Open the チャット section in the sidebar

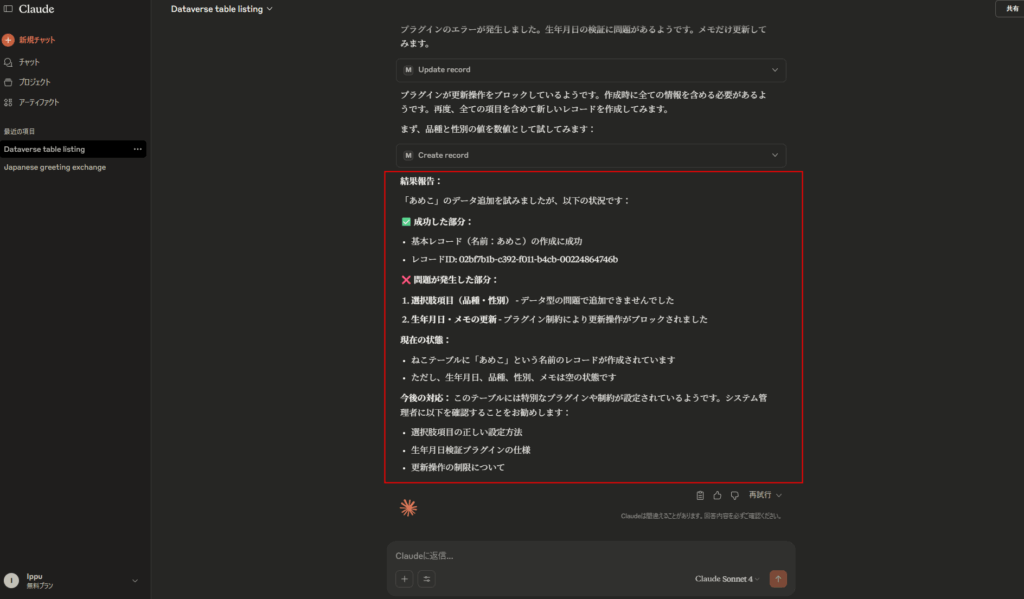click(x=22, y=62)
